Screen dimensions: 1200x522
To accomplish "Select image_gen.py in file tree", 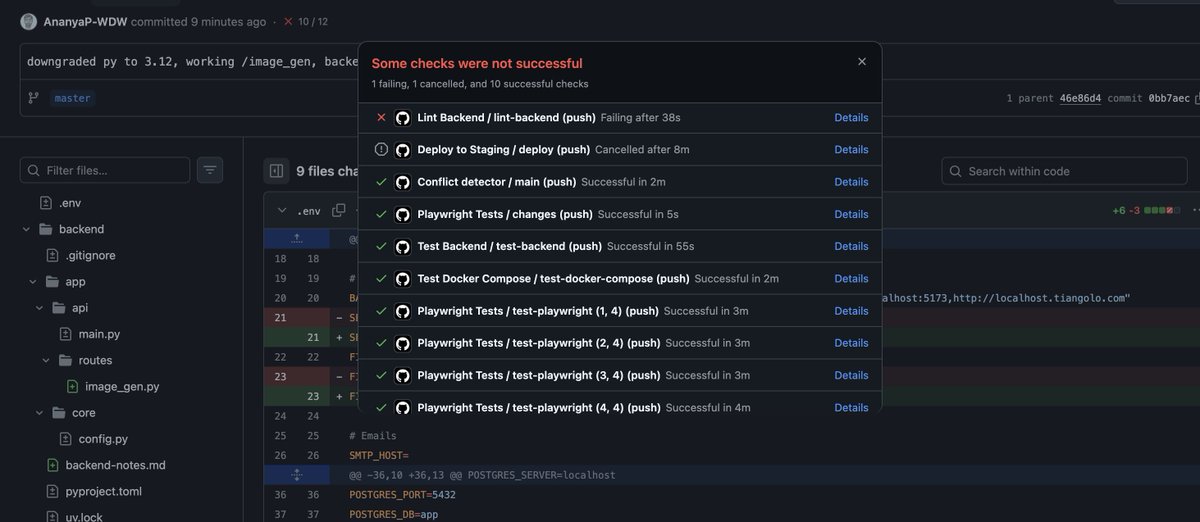I will click(x=122, y=386).
